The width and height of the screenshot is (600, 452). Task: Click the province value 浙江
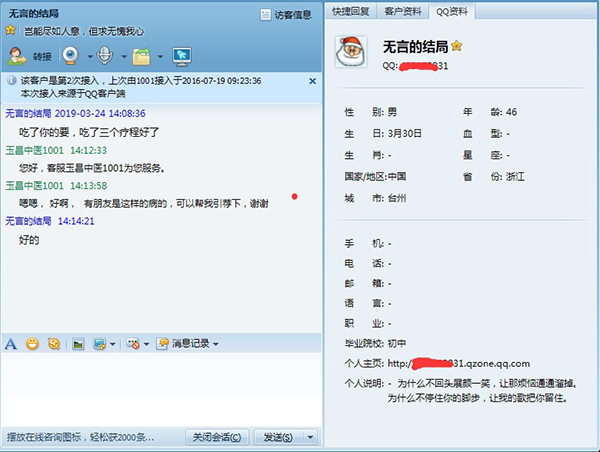tap(515, 177)
